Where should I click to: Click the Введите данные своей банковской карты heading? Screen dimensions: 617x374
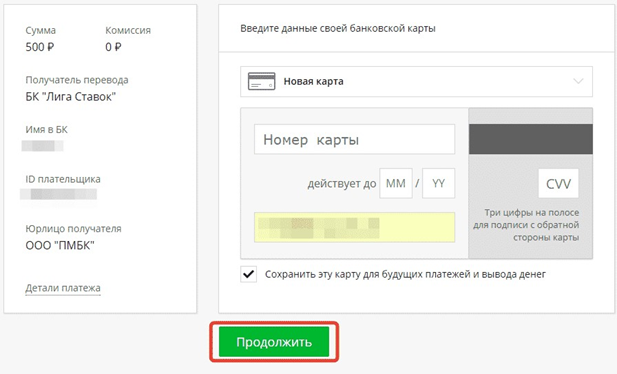pos(338,28)
